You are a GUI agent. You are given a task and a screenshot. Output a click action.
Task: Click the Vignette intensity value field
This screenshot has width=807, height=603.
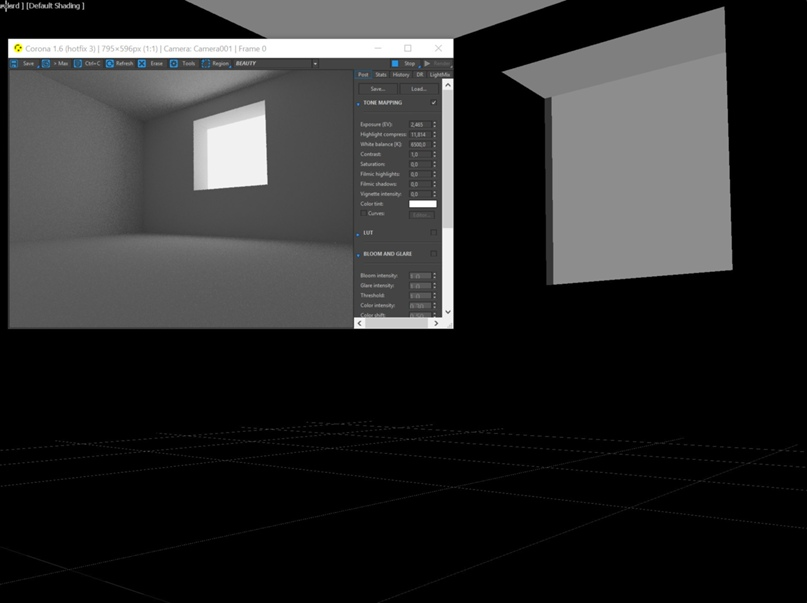pos(420,194)
